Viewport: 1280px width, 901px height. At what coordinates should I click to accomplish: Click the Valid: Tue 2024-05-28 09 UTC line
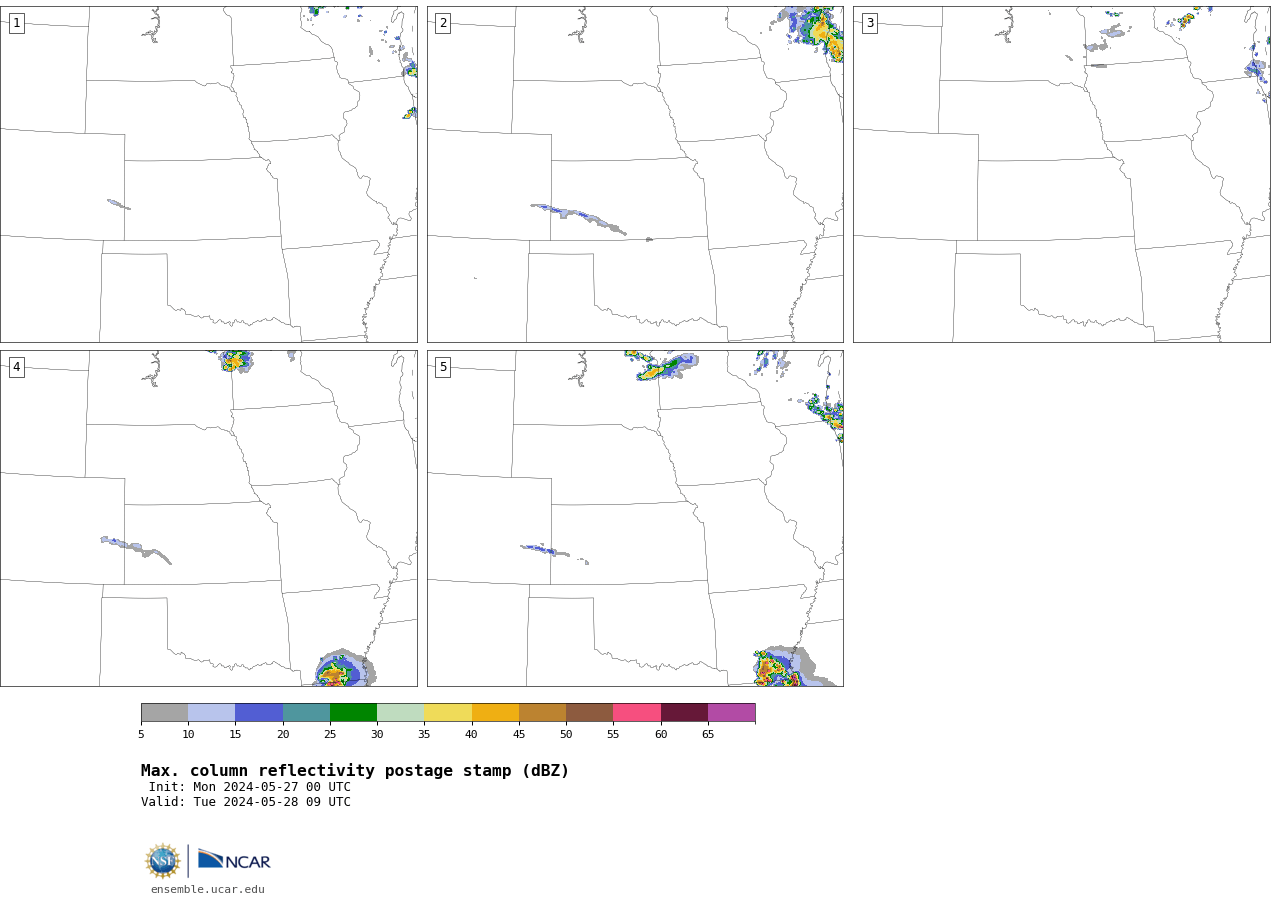point(246,802)
